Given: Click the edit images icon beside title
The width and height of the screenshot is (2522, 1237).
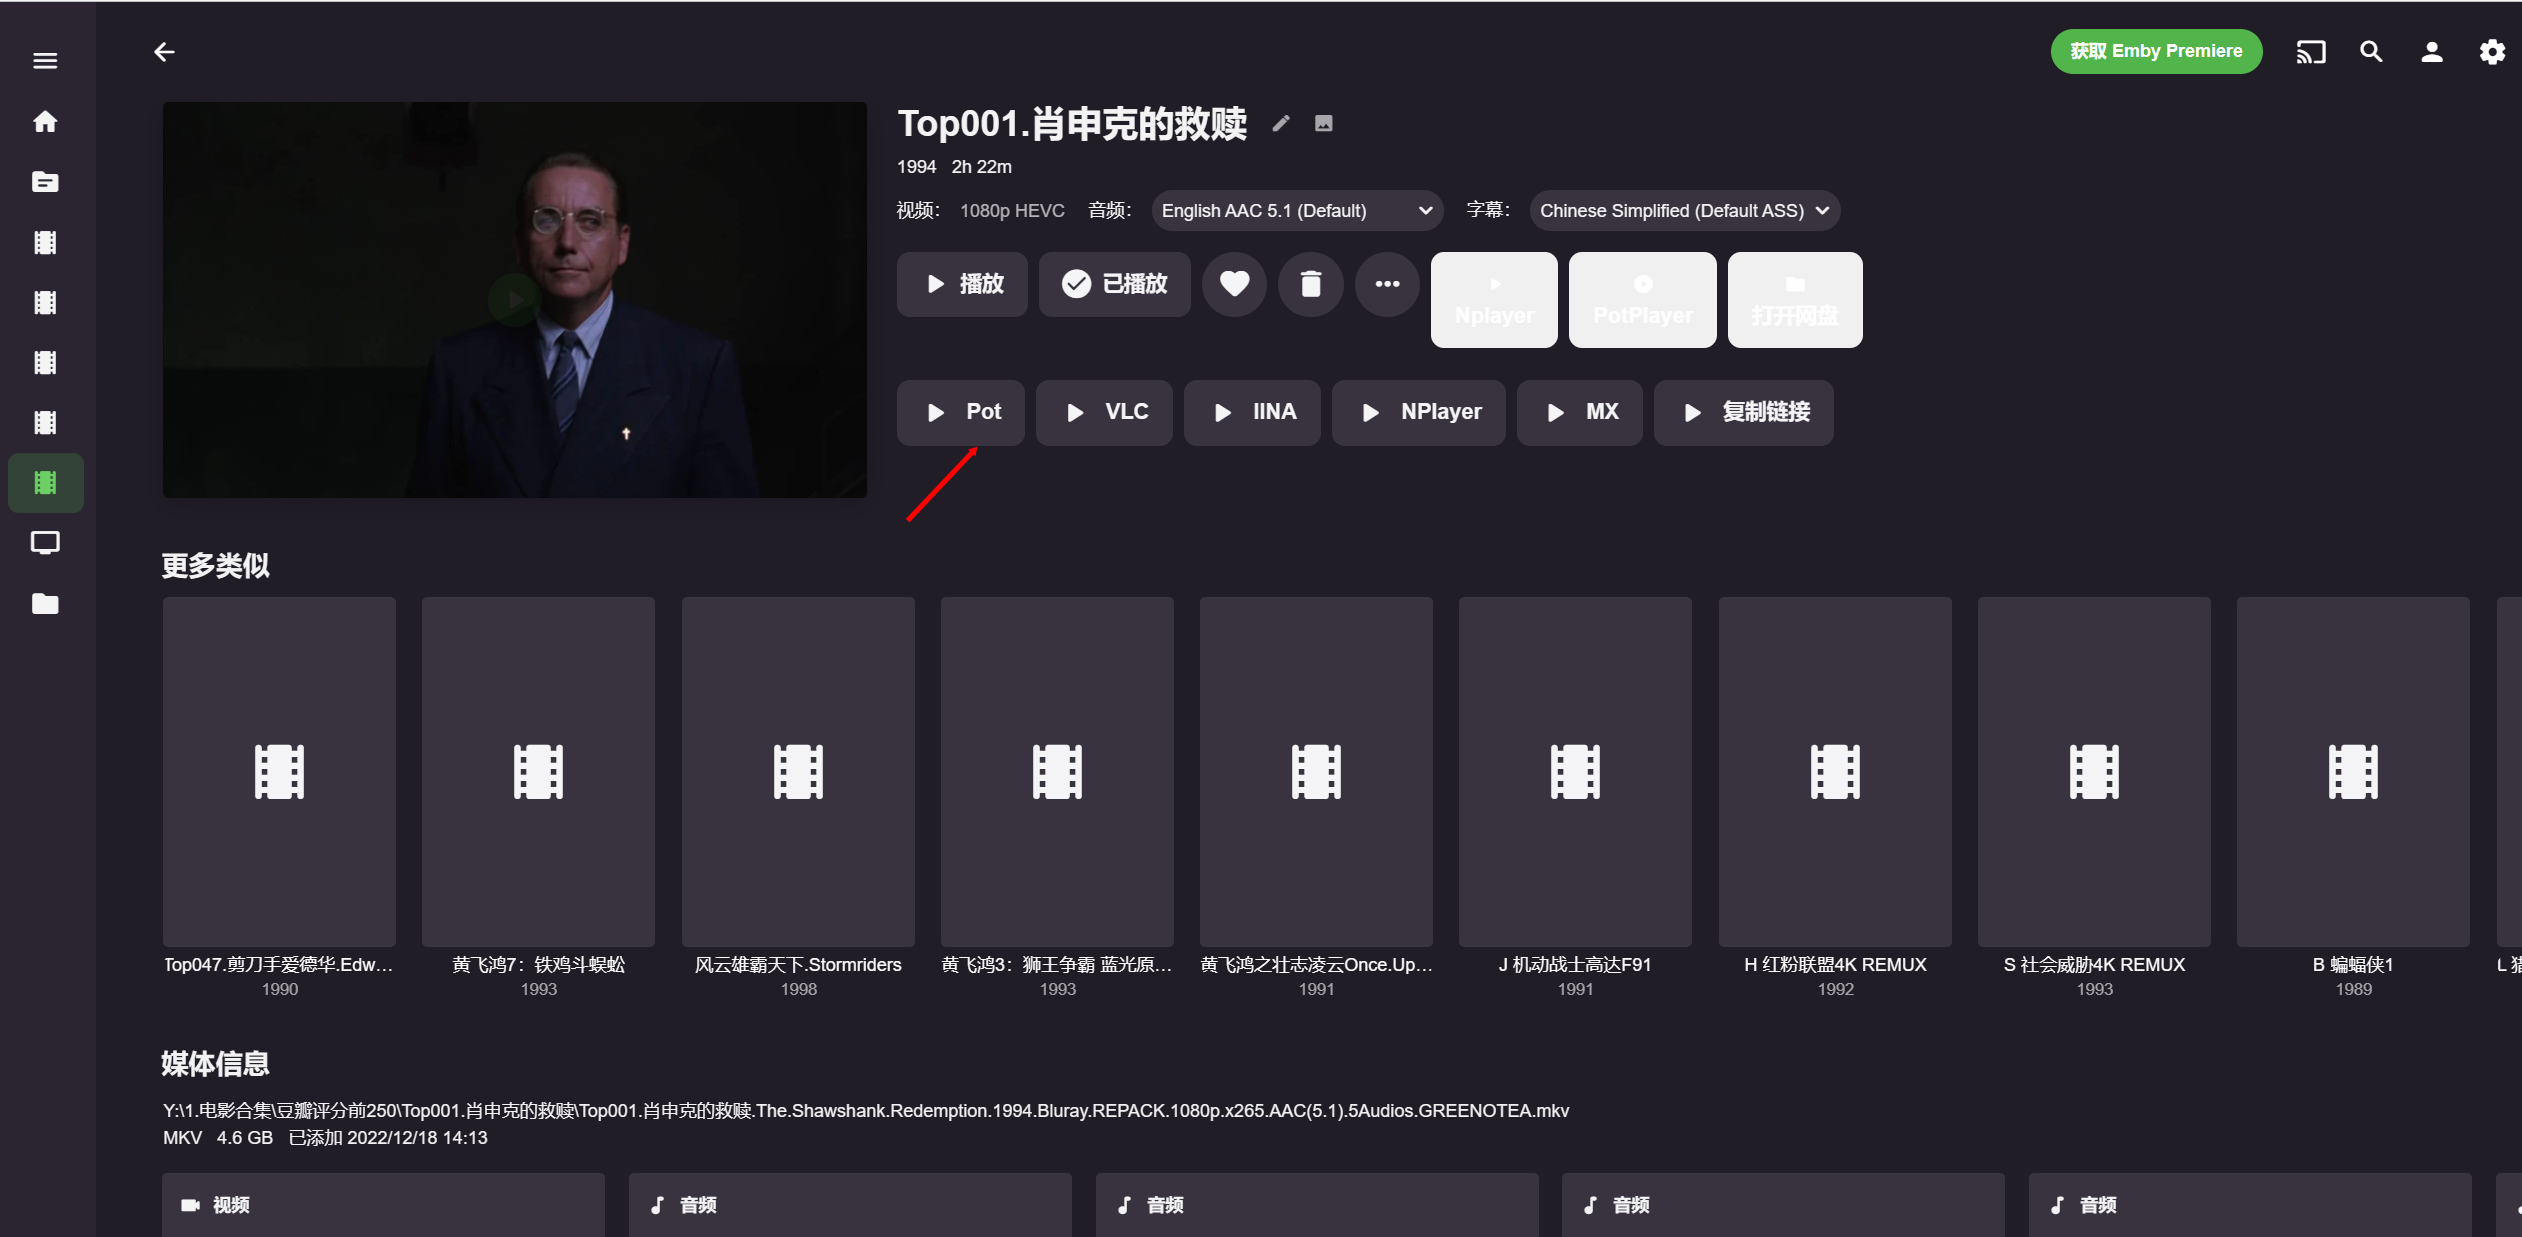Looking at the screenshot, I should click(x=1323, y=124).
